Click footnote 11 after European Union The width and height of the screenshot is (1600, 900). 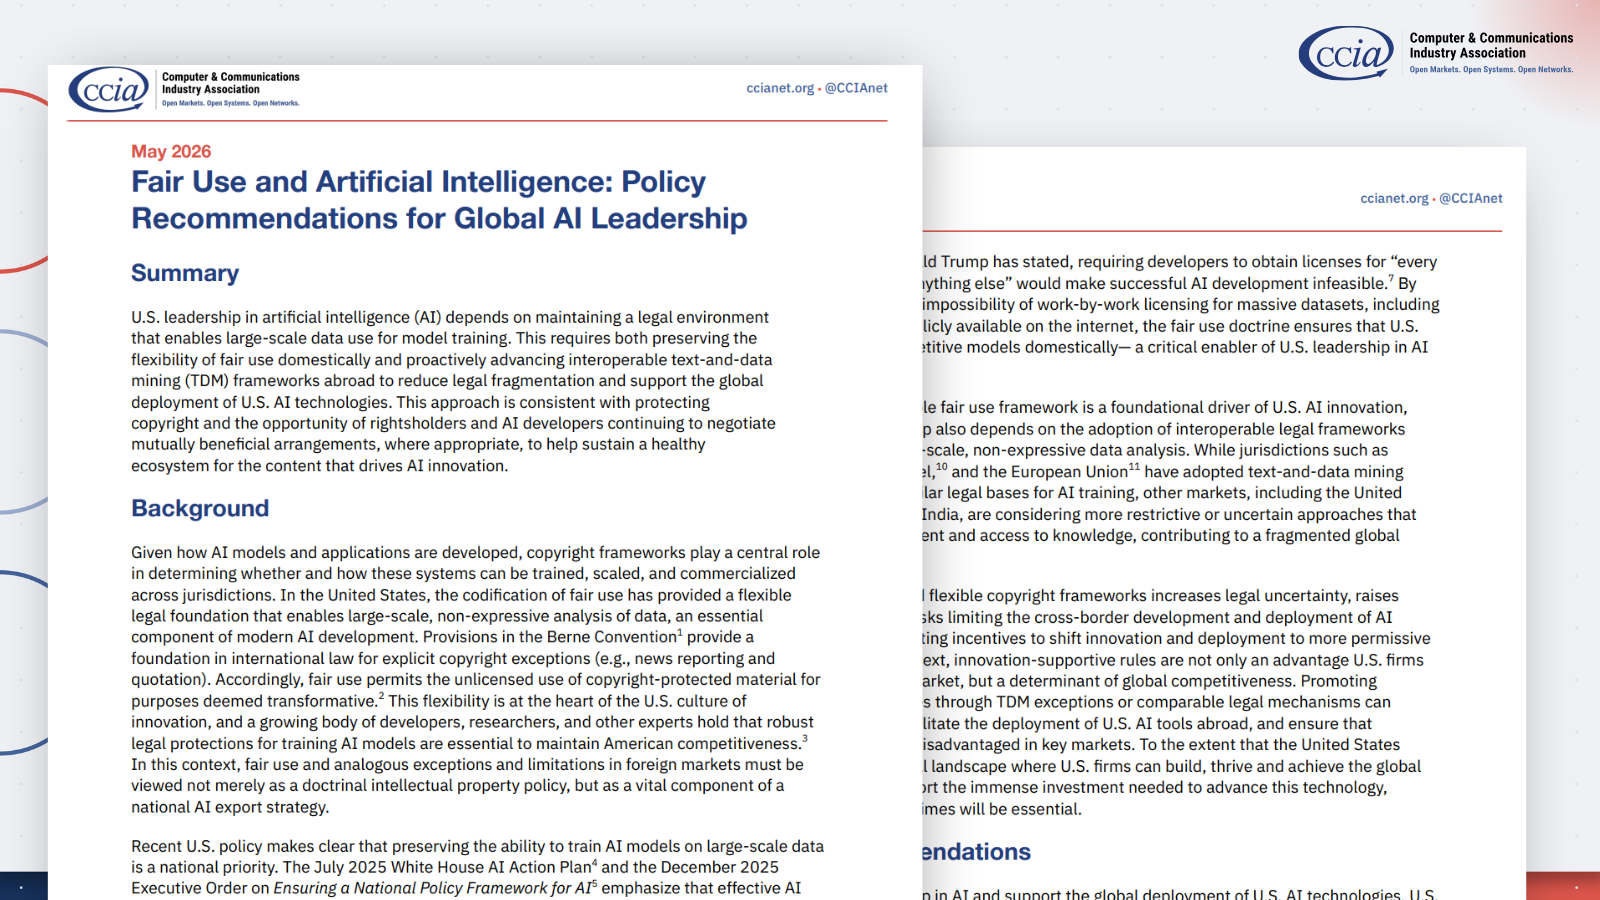(1134, 467)
